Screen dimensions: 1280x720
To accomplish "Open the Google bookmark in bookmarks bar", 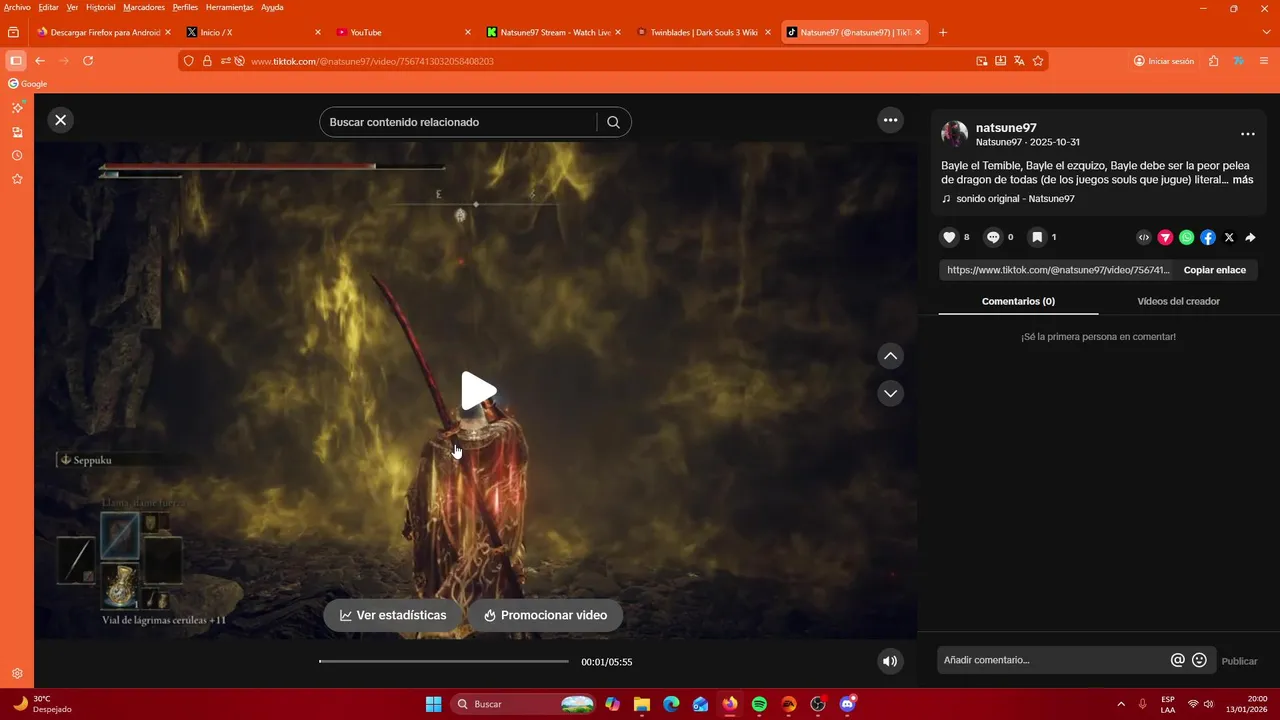I will (28, 84).
